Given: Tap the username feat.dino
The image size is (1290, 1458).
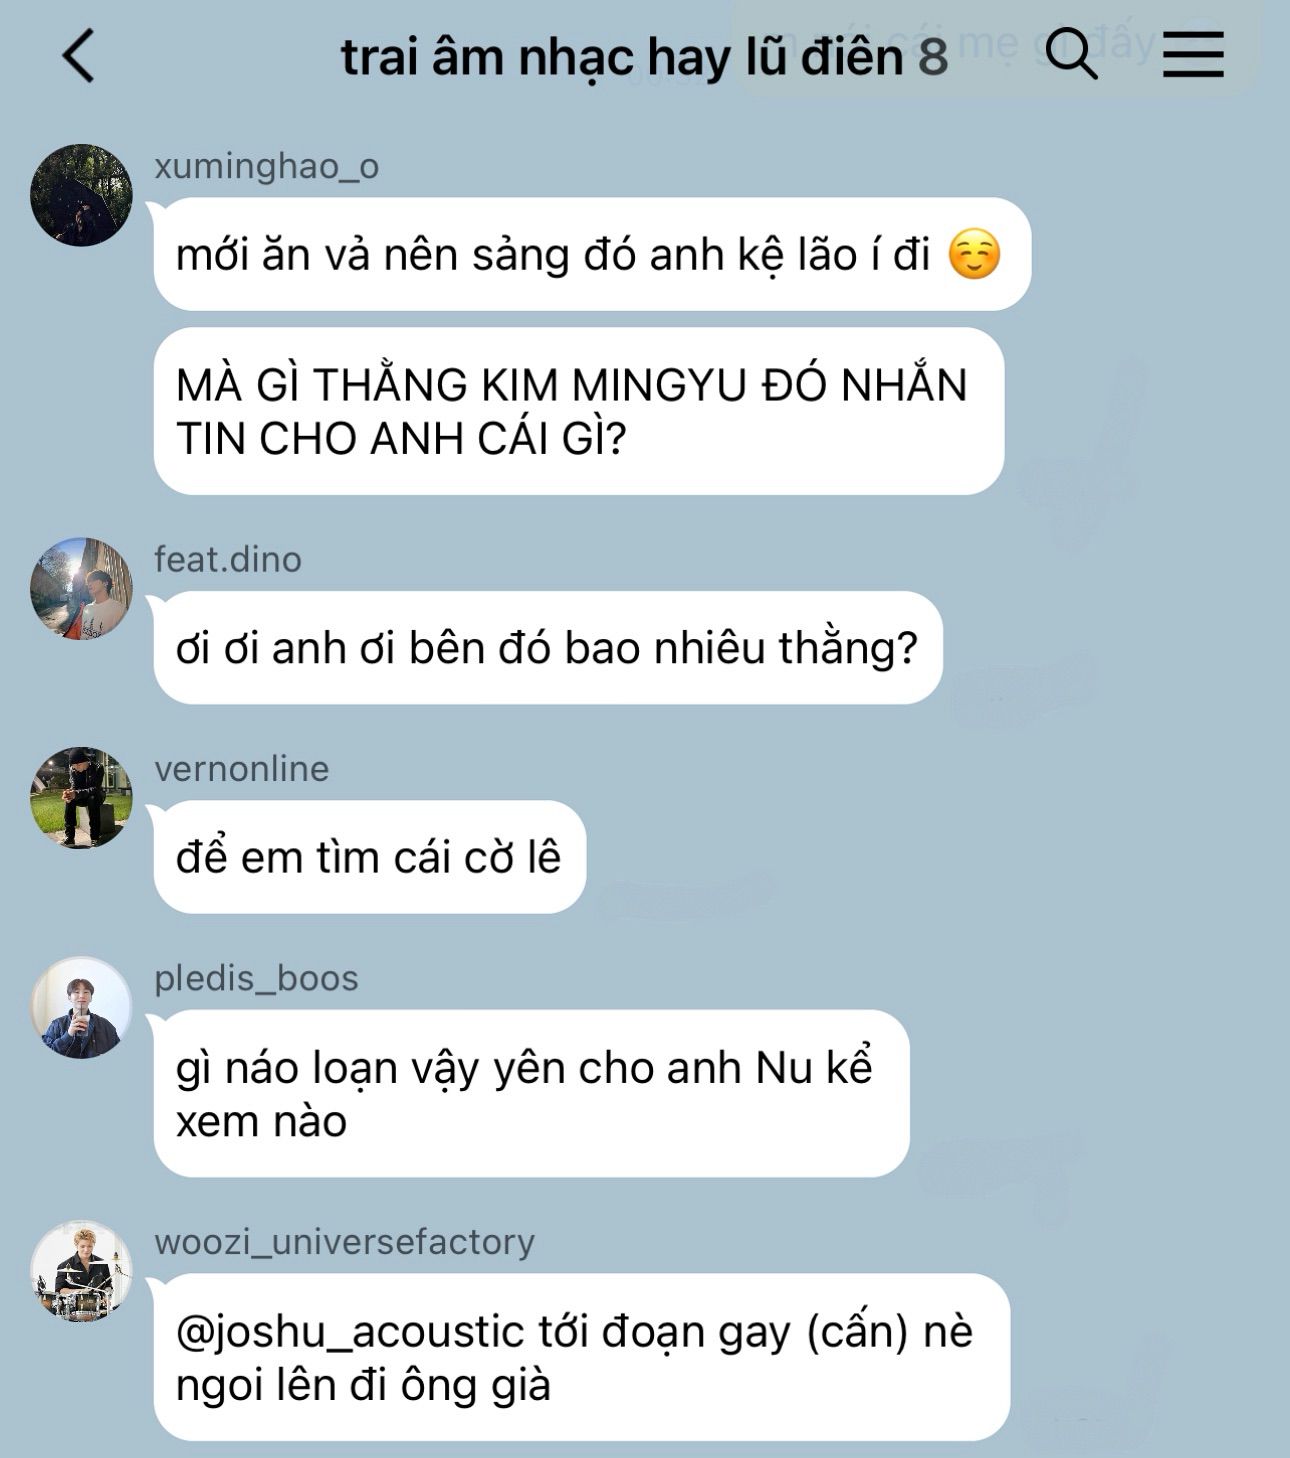Looking at the screenshot, I should tap(228, 559).
